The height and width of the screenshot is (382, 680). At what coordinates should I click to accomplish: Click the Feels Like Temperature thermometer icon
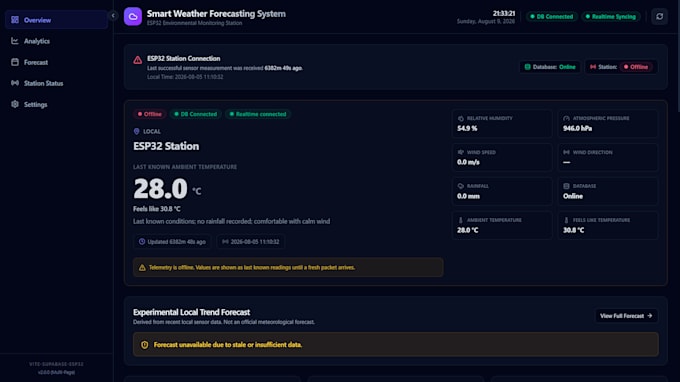point(566,220)
